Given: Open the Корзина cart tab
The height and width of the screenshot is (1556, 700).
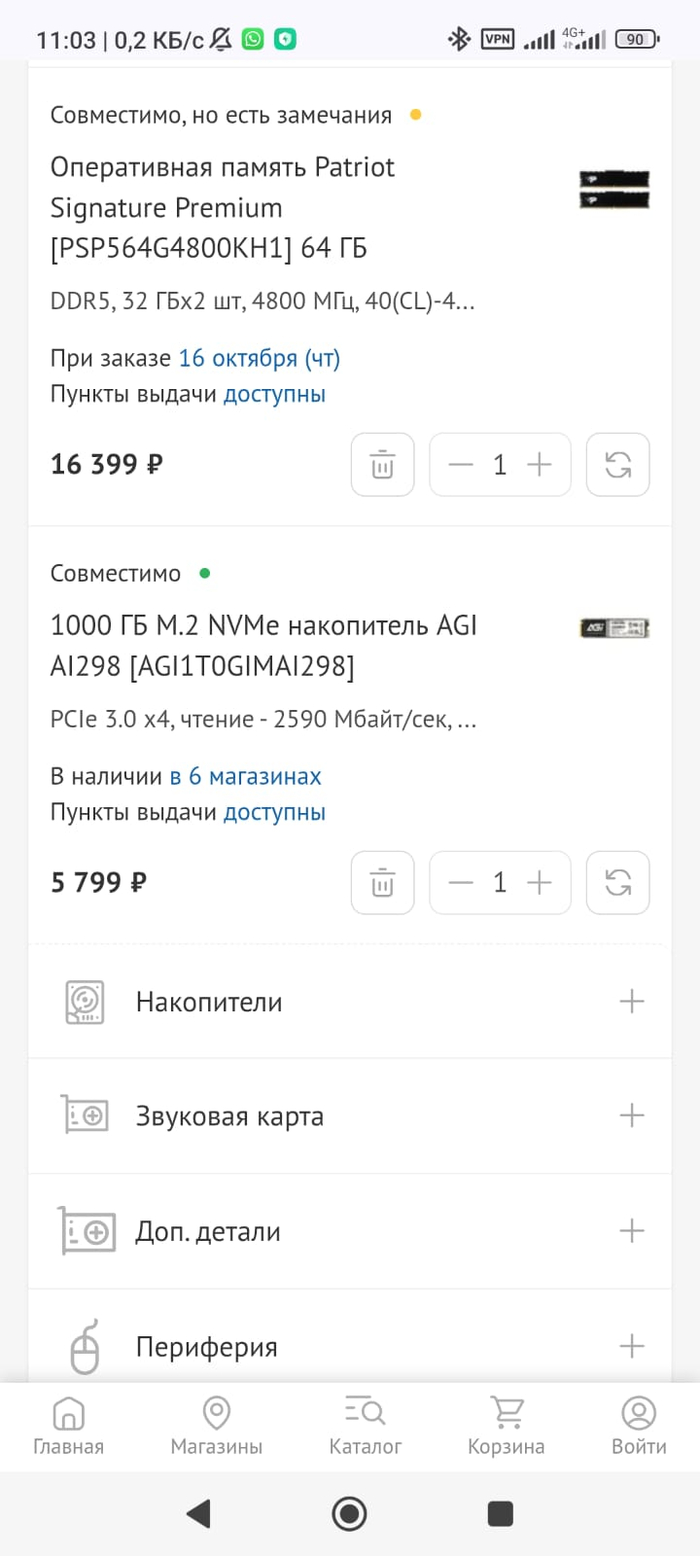Looking at the screenshot, I should [506, 1427].
